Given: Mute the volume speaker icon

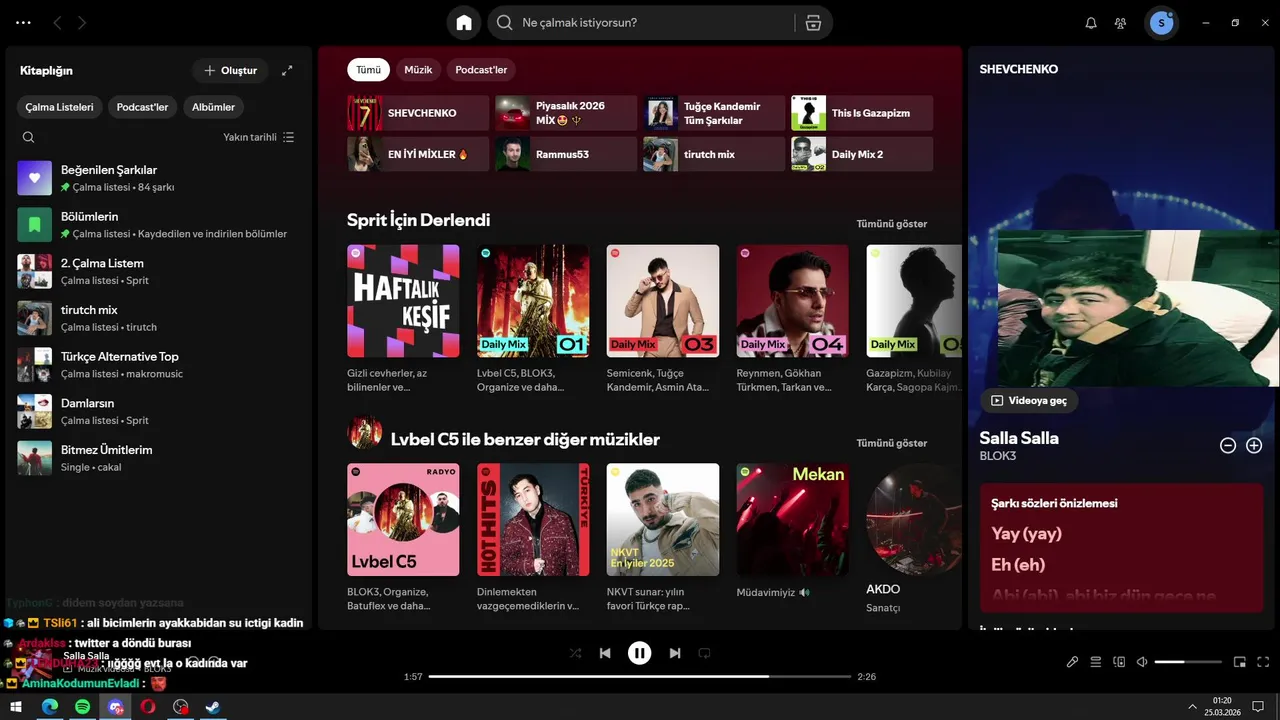Looking at the screenshot, I should point(1142,662).
